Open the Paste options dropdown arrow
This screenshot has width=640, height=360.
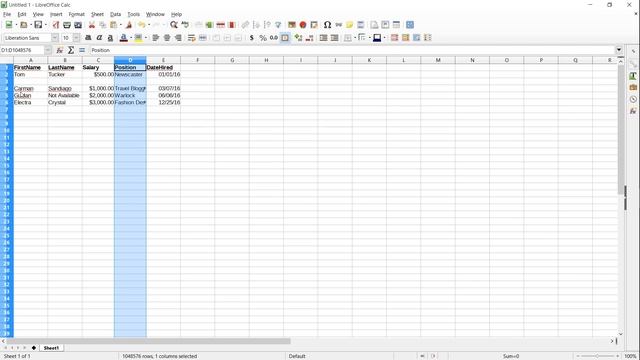coord(120,25)
